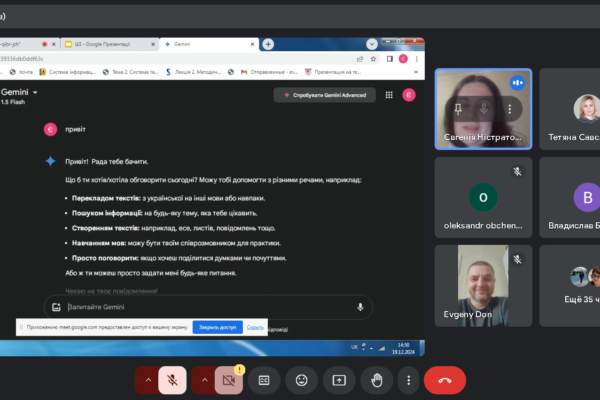Click network signal icon in system tray

(382, 348)
